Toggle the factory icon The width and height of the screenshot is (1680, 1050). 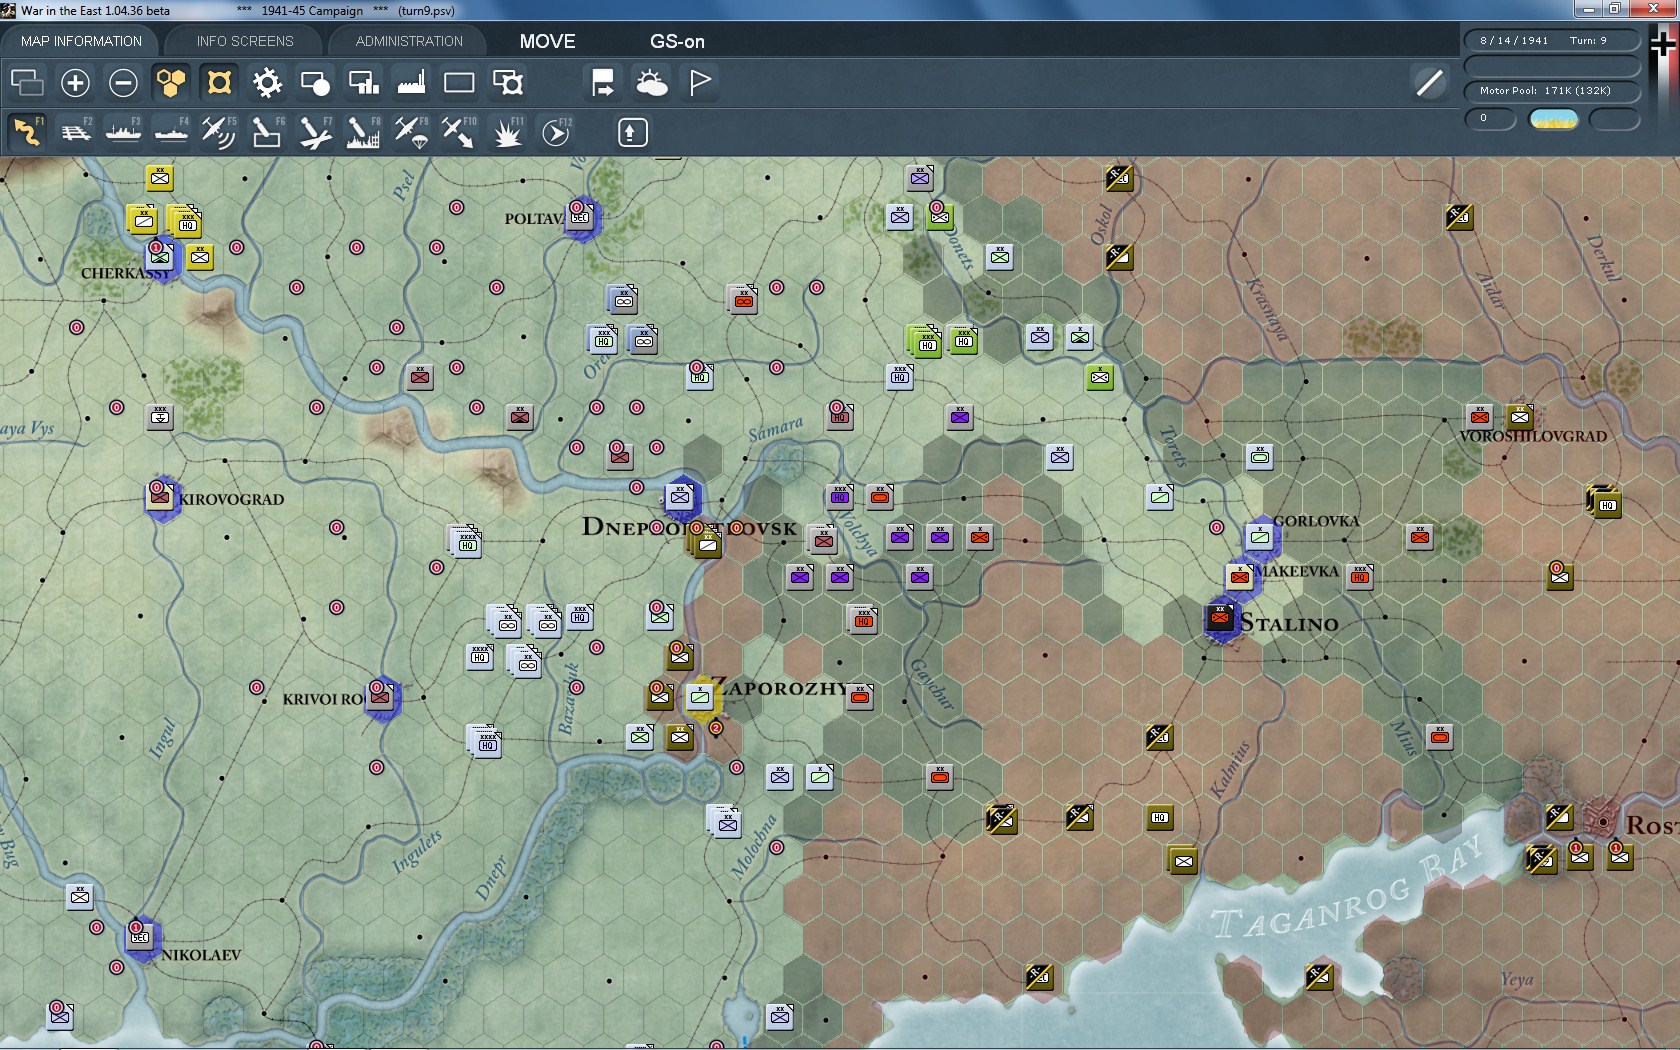pos(411,82)
